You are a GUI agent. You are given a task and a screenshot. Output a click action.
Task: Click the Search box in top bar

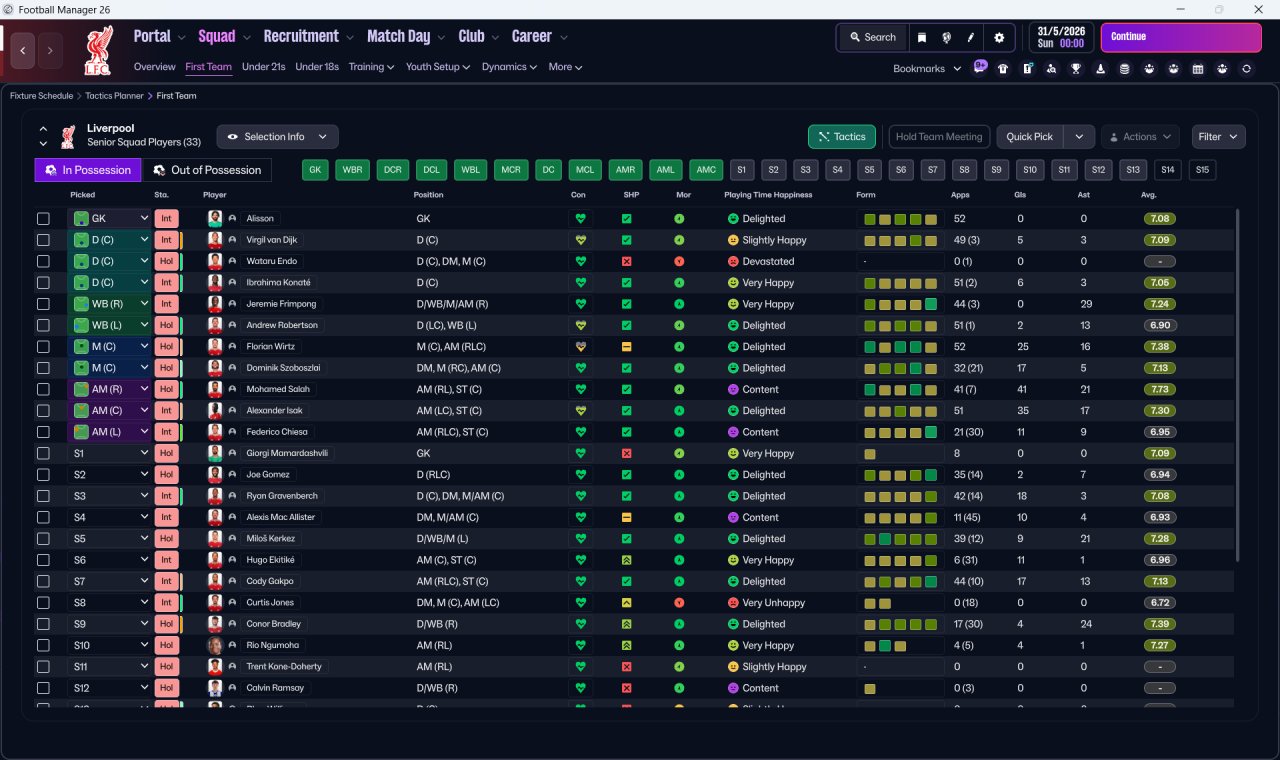pos(873,37)
